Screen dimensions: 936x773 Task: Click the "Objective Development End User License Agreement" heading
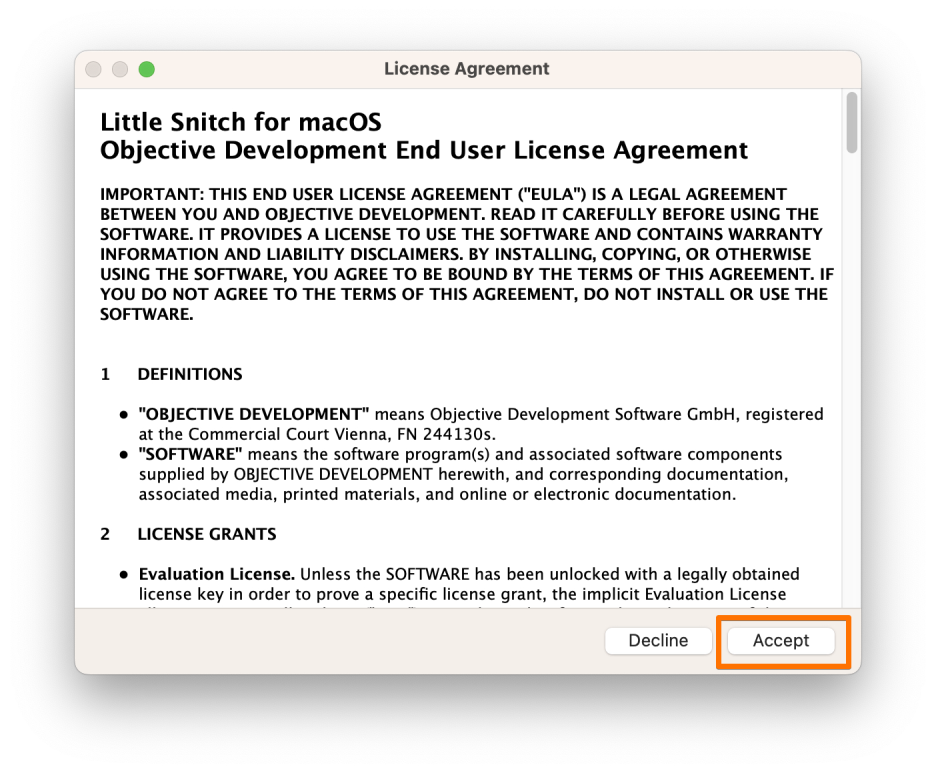point(424,150)
